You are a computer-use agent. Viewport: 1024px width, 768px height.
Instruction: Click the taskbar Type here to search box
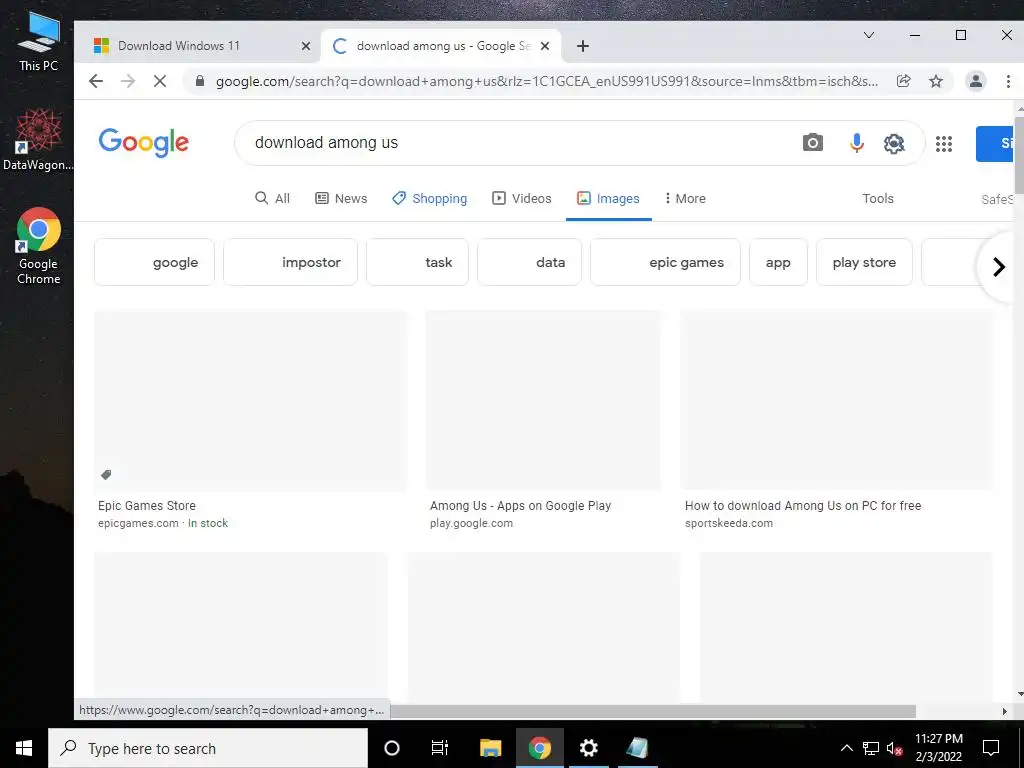tap(208, 748)
